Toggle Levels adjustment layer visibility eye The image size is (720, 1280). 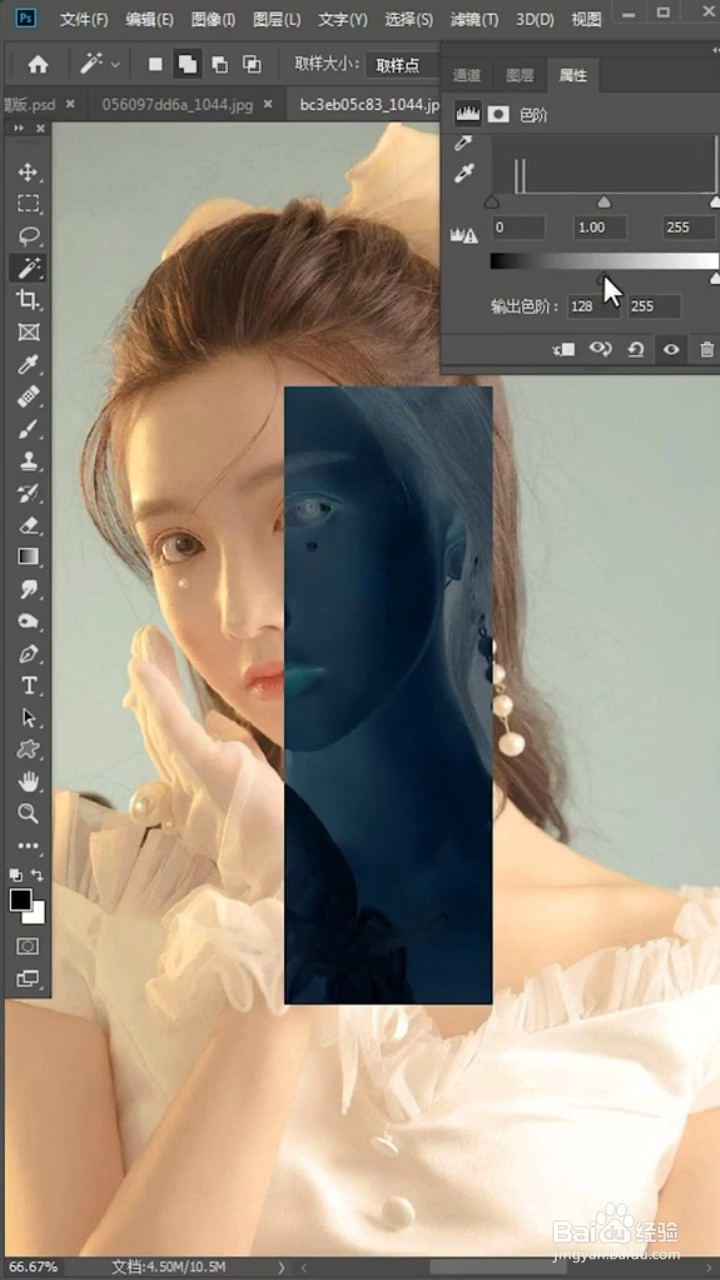(x=671, y=350)
